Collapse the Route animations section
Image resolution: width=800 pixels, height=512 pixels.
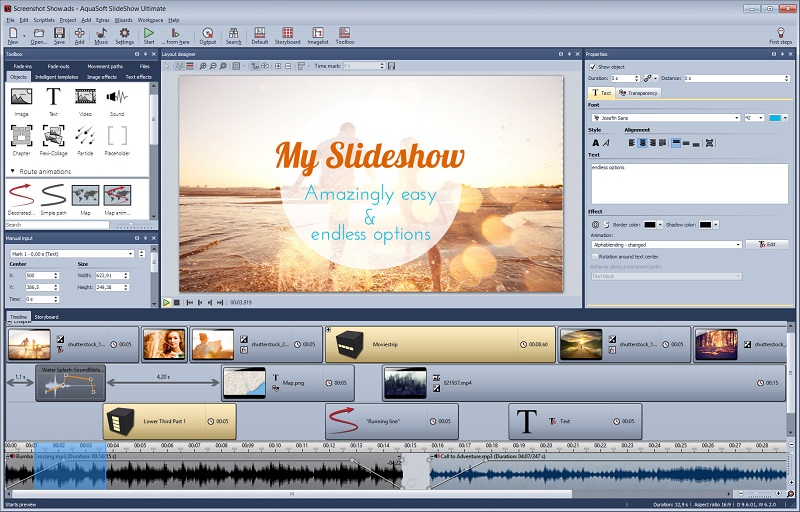13,171
